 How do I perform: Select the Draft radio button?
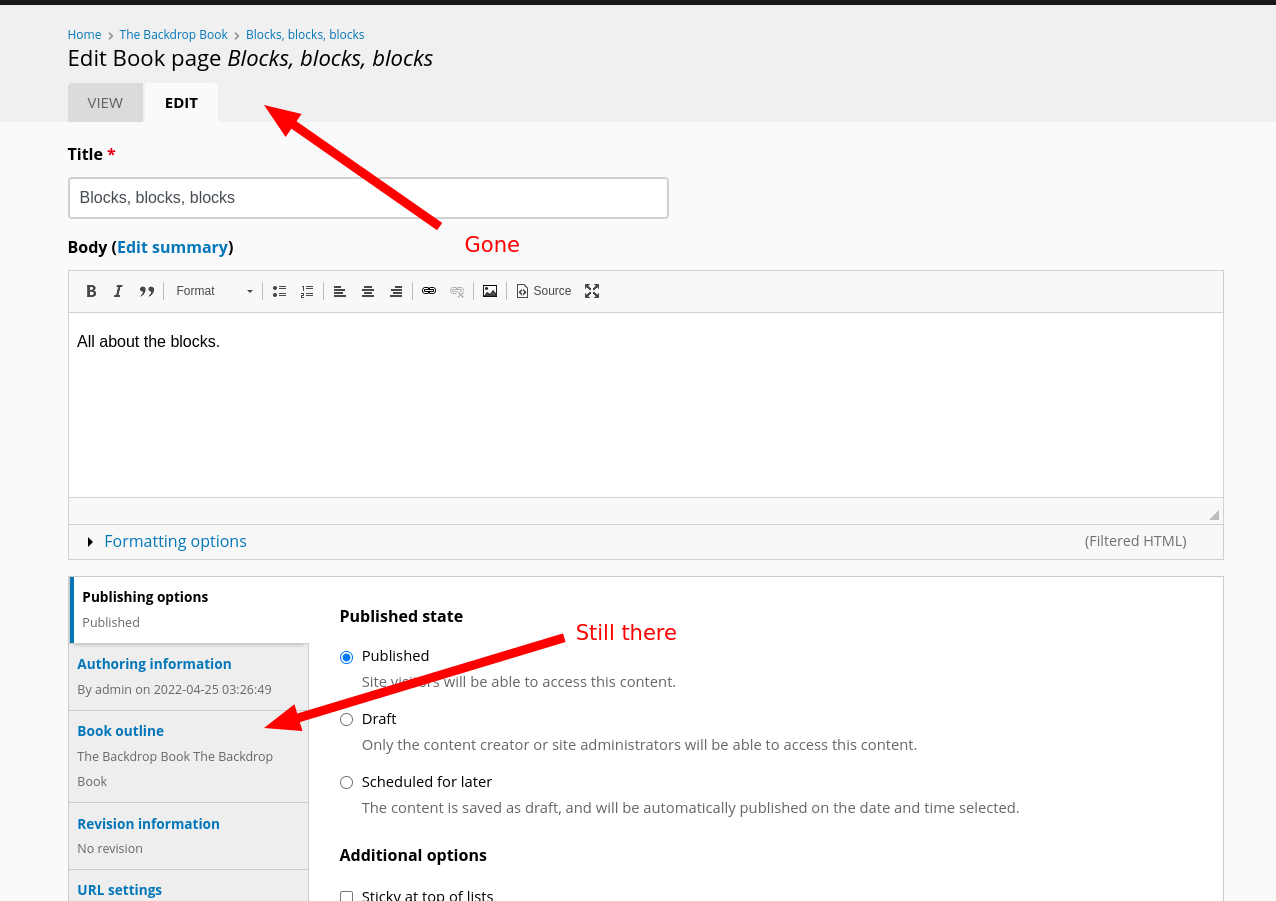(346, 719)
